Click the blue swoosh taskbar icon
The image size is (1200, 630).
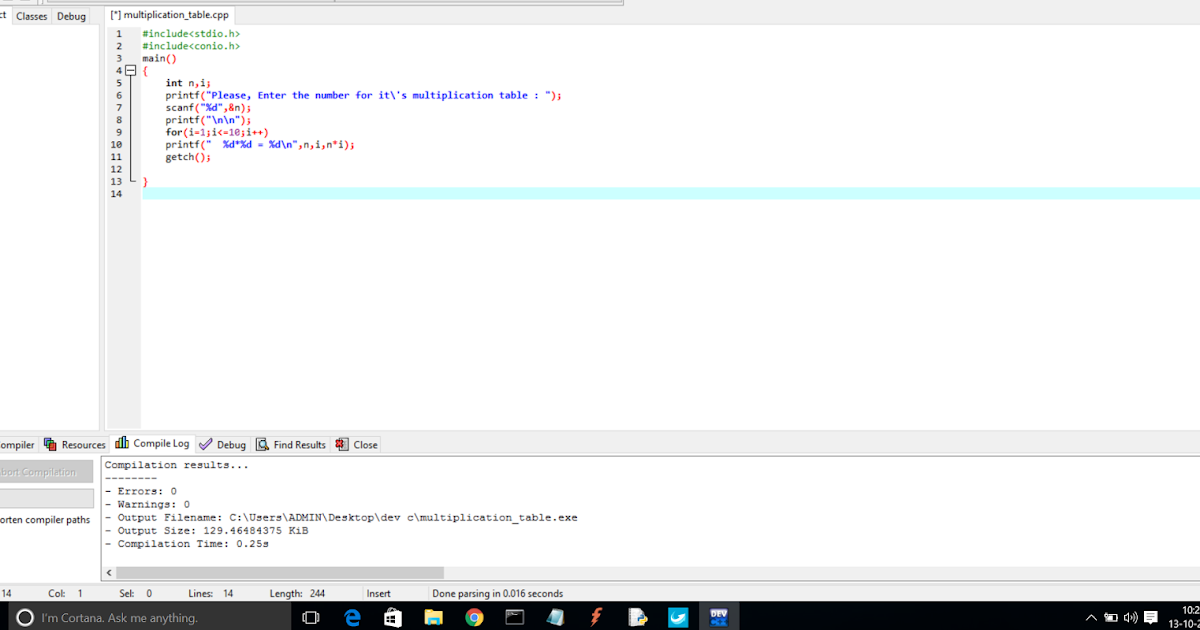(678, 618)
